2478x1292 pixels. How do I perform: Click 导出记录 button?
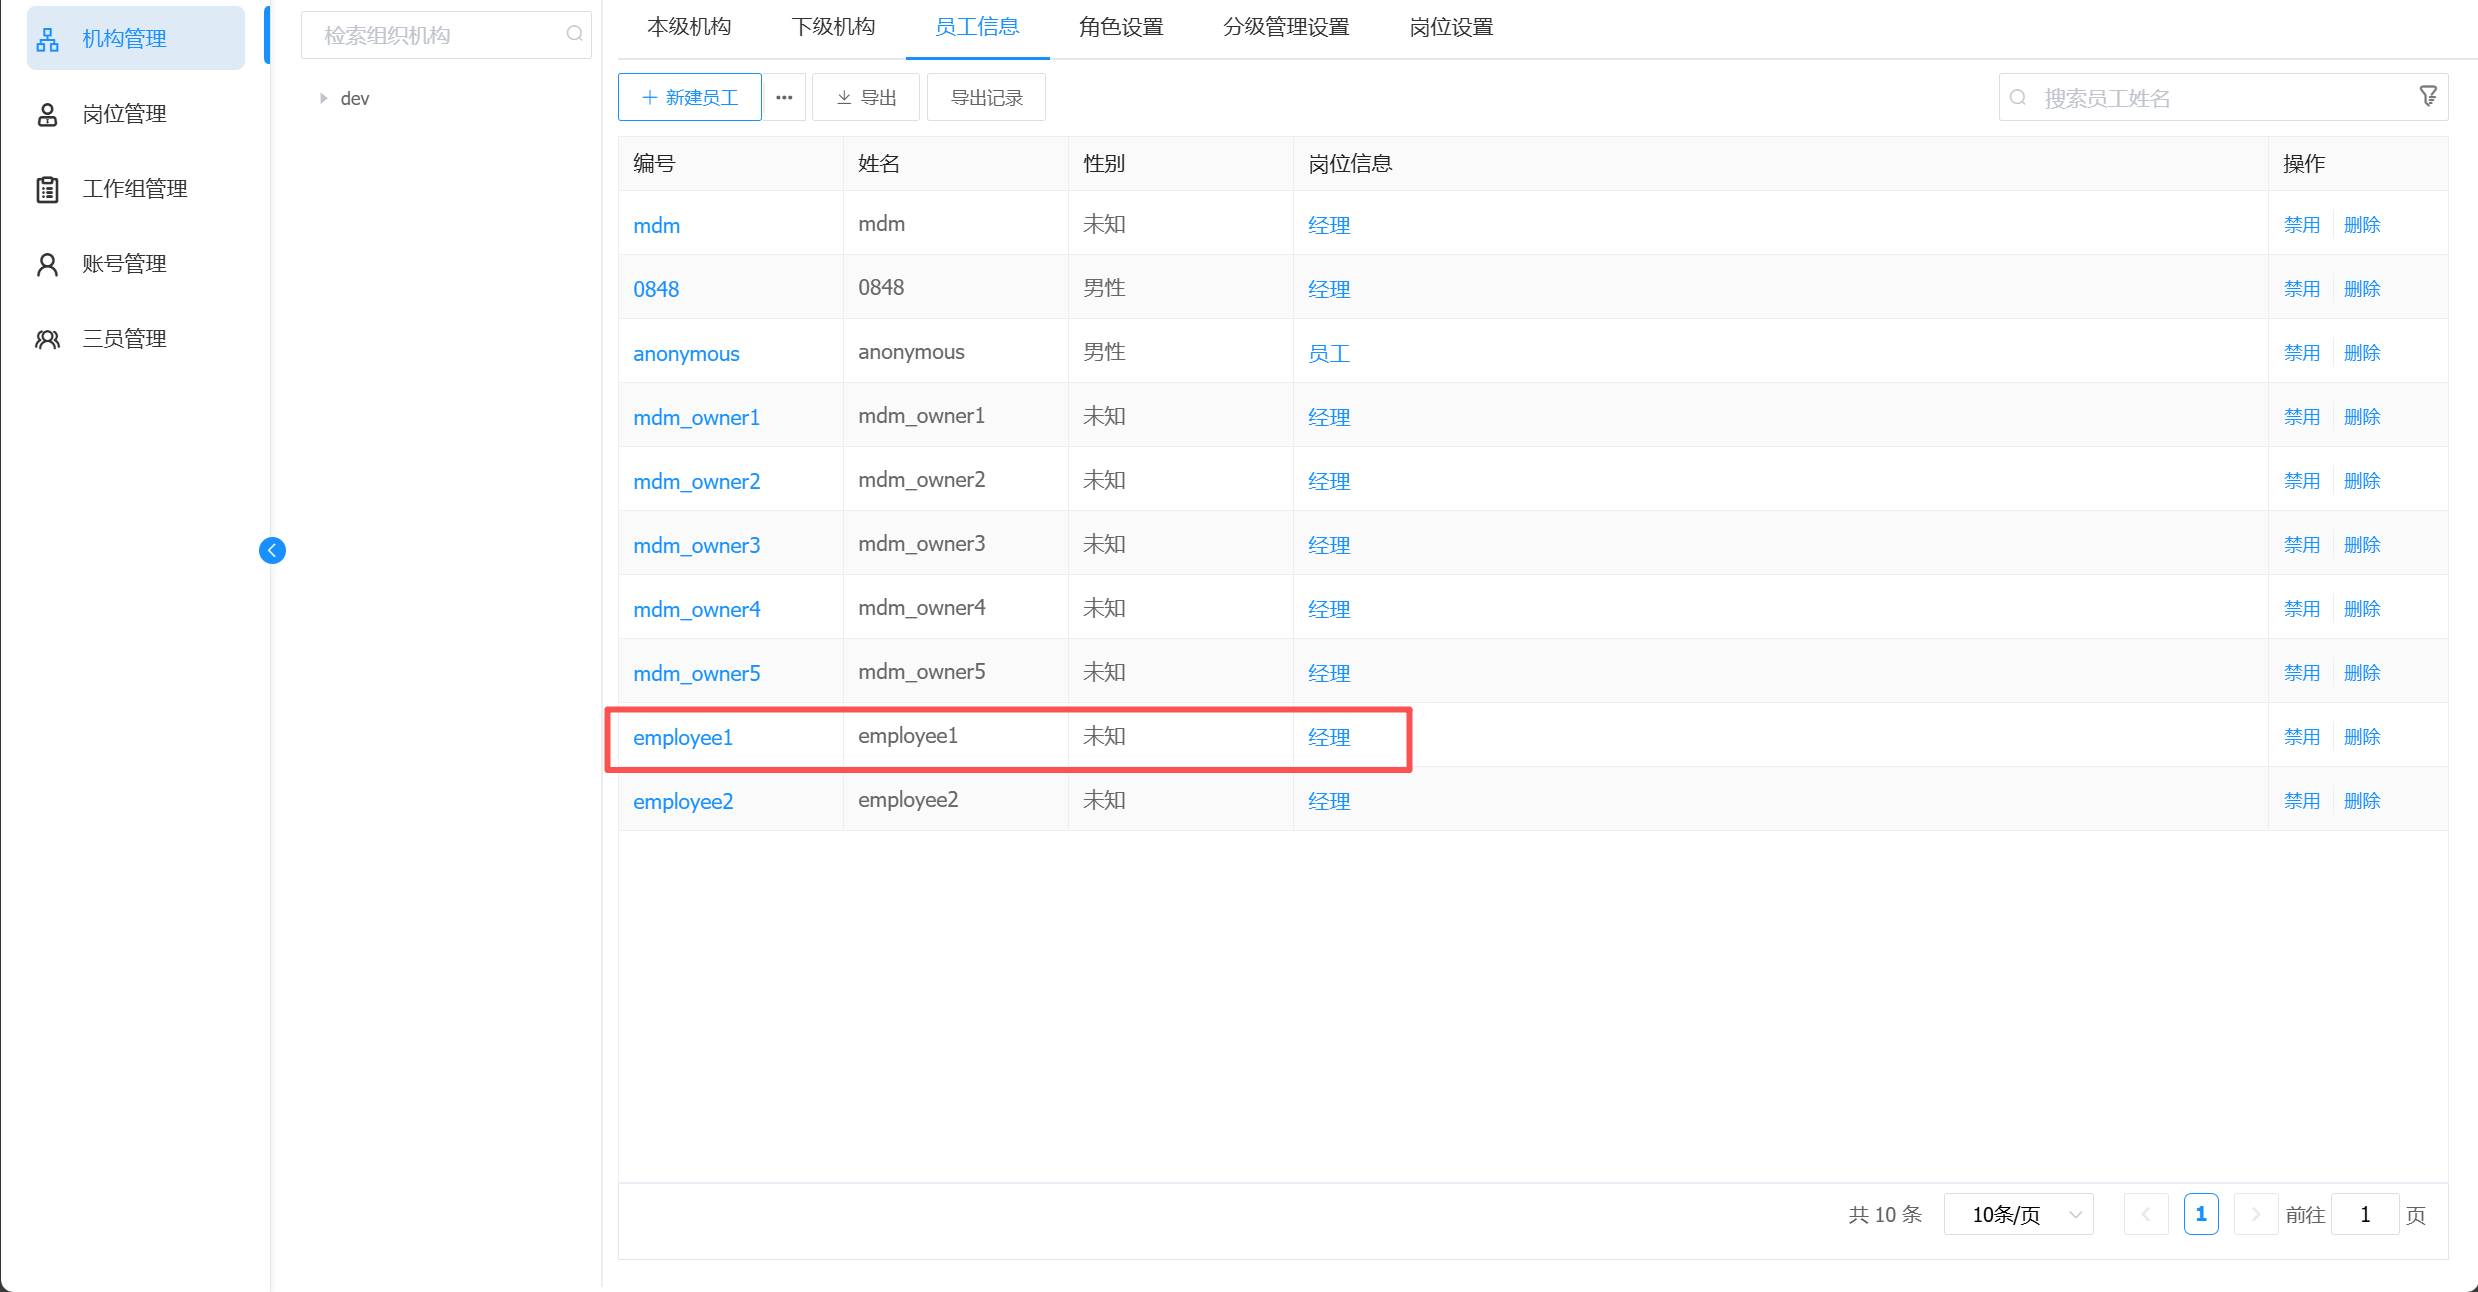click(x=986, y=97)
